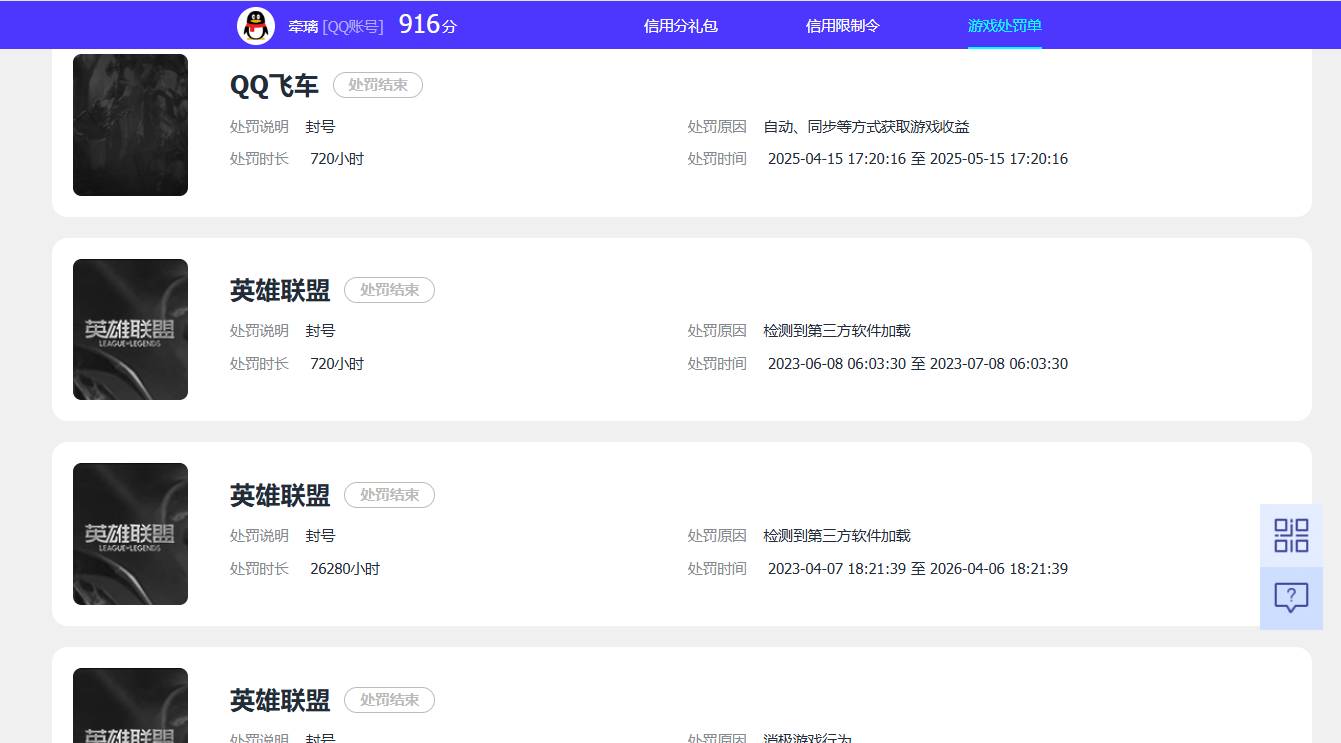The image size is (1341, 743).
Task: Click 处罚结束 badge on the bottom 英雄联盟 card
Action: [389, 700]
